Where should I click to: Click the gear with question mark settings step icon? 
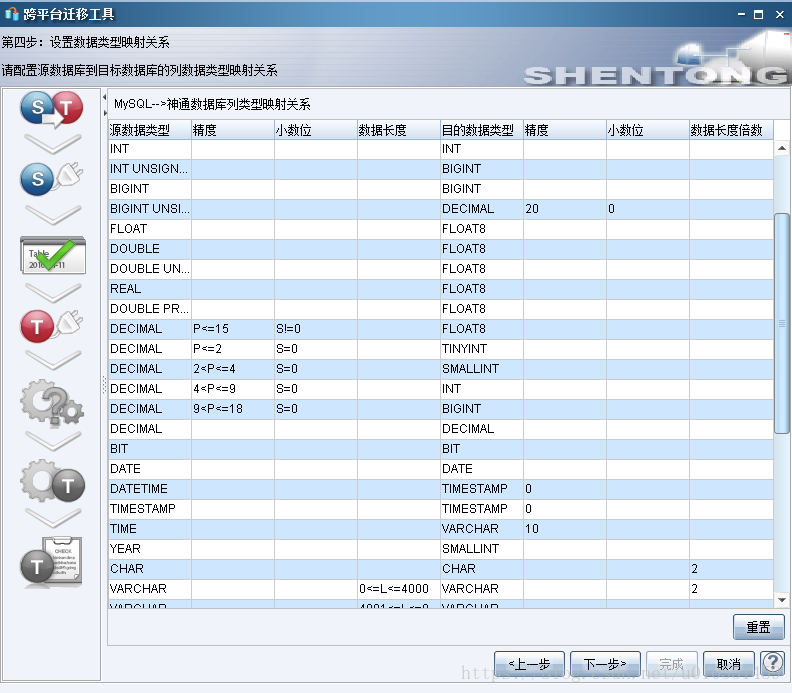pos(52,403)
